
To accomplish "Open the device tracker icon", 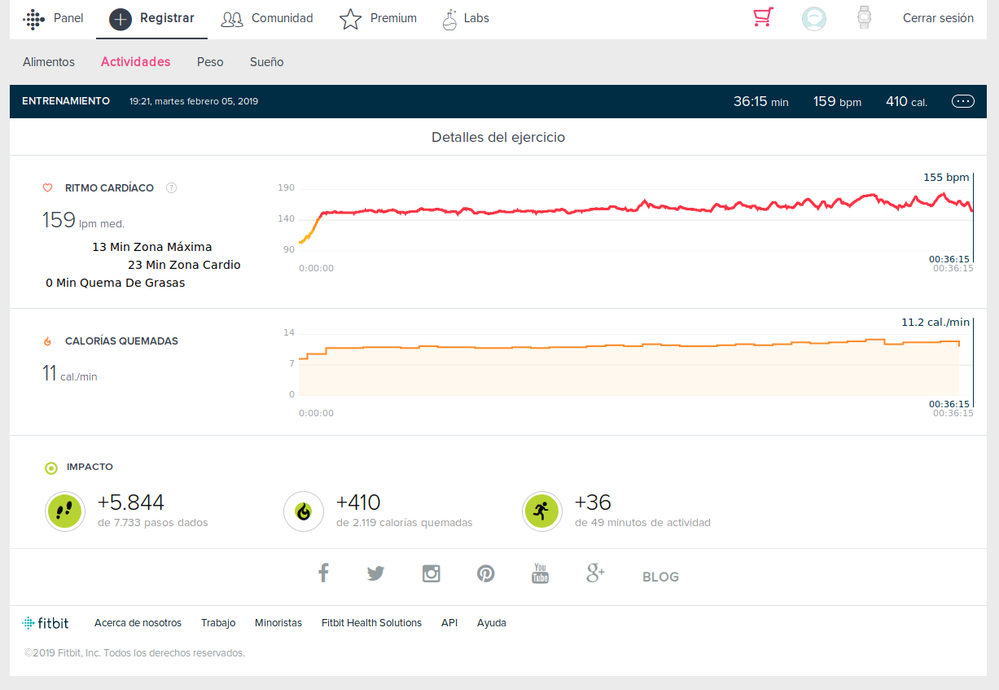I will point(864,18).
